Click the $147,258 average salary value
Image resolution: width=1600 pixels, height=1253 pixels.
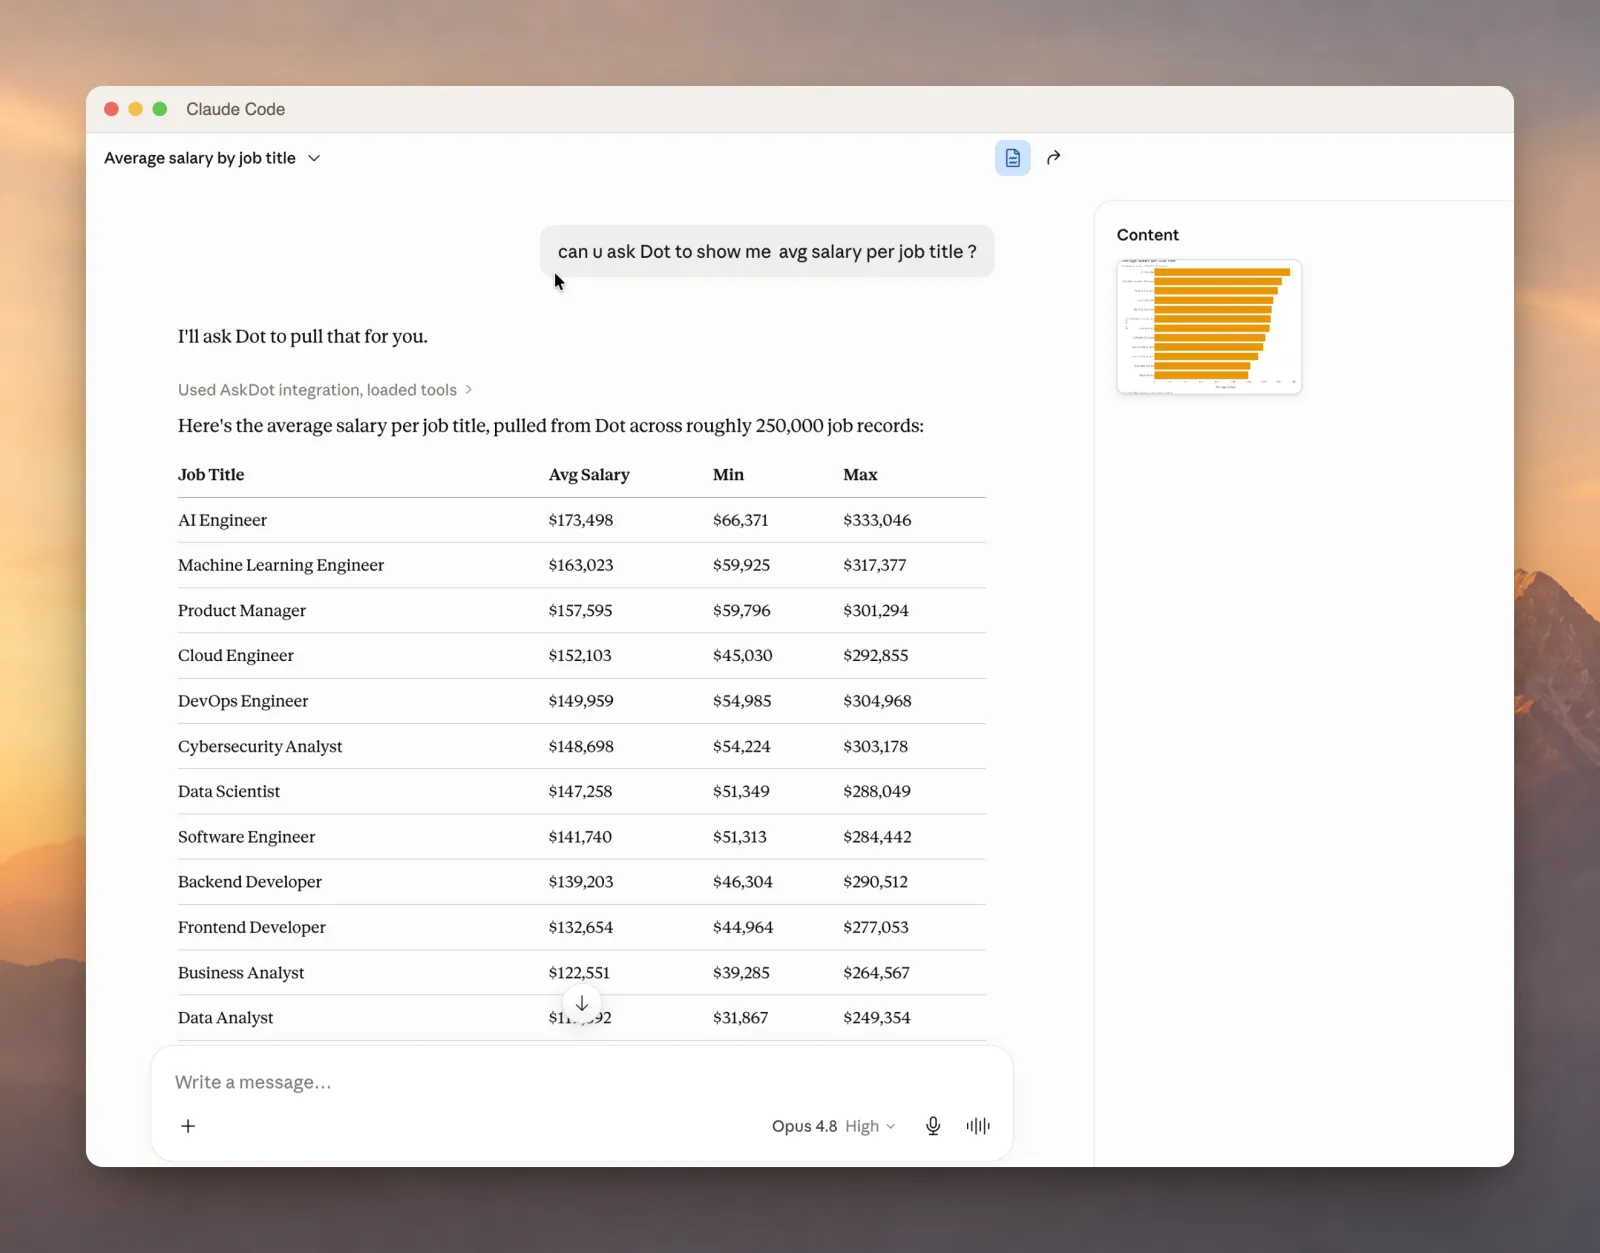point(580,791)
